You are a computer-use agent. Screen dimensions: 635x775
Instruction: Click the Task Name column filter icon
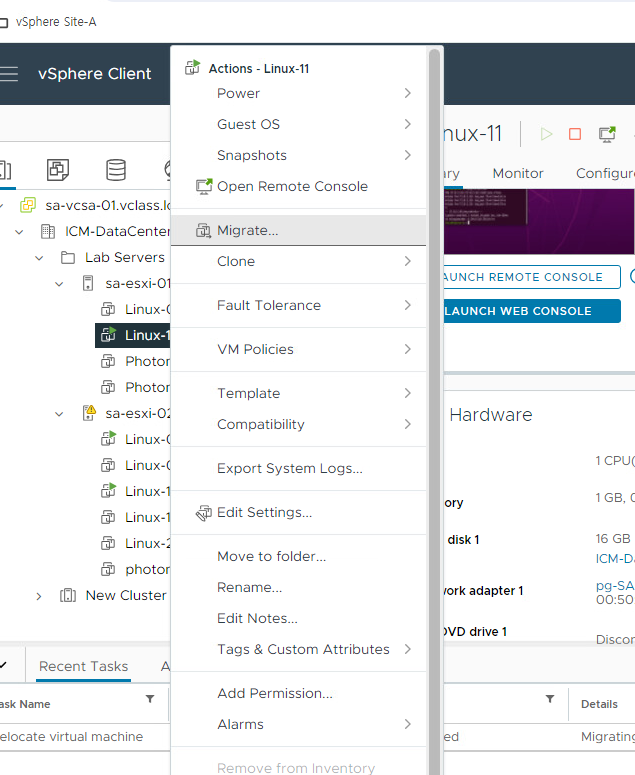(x=150, y=699)
